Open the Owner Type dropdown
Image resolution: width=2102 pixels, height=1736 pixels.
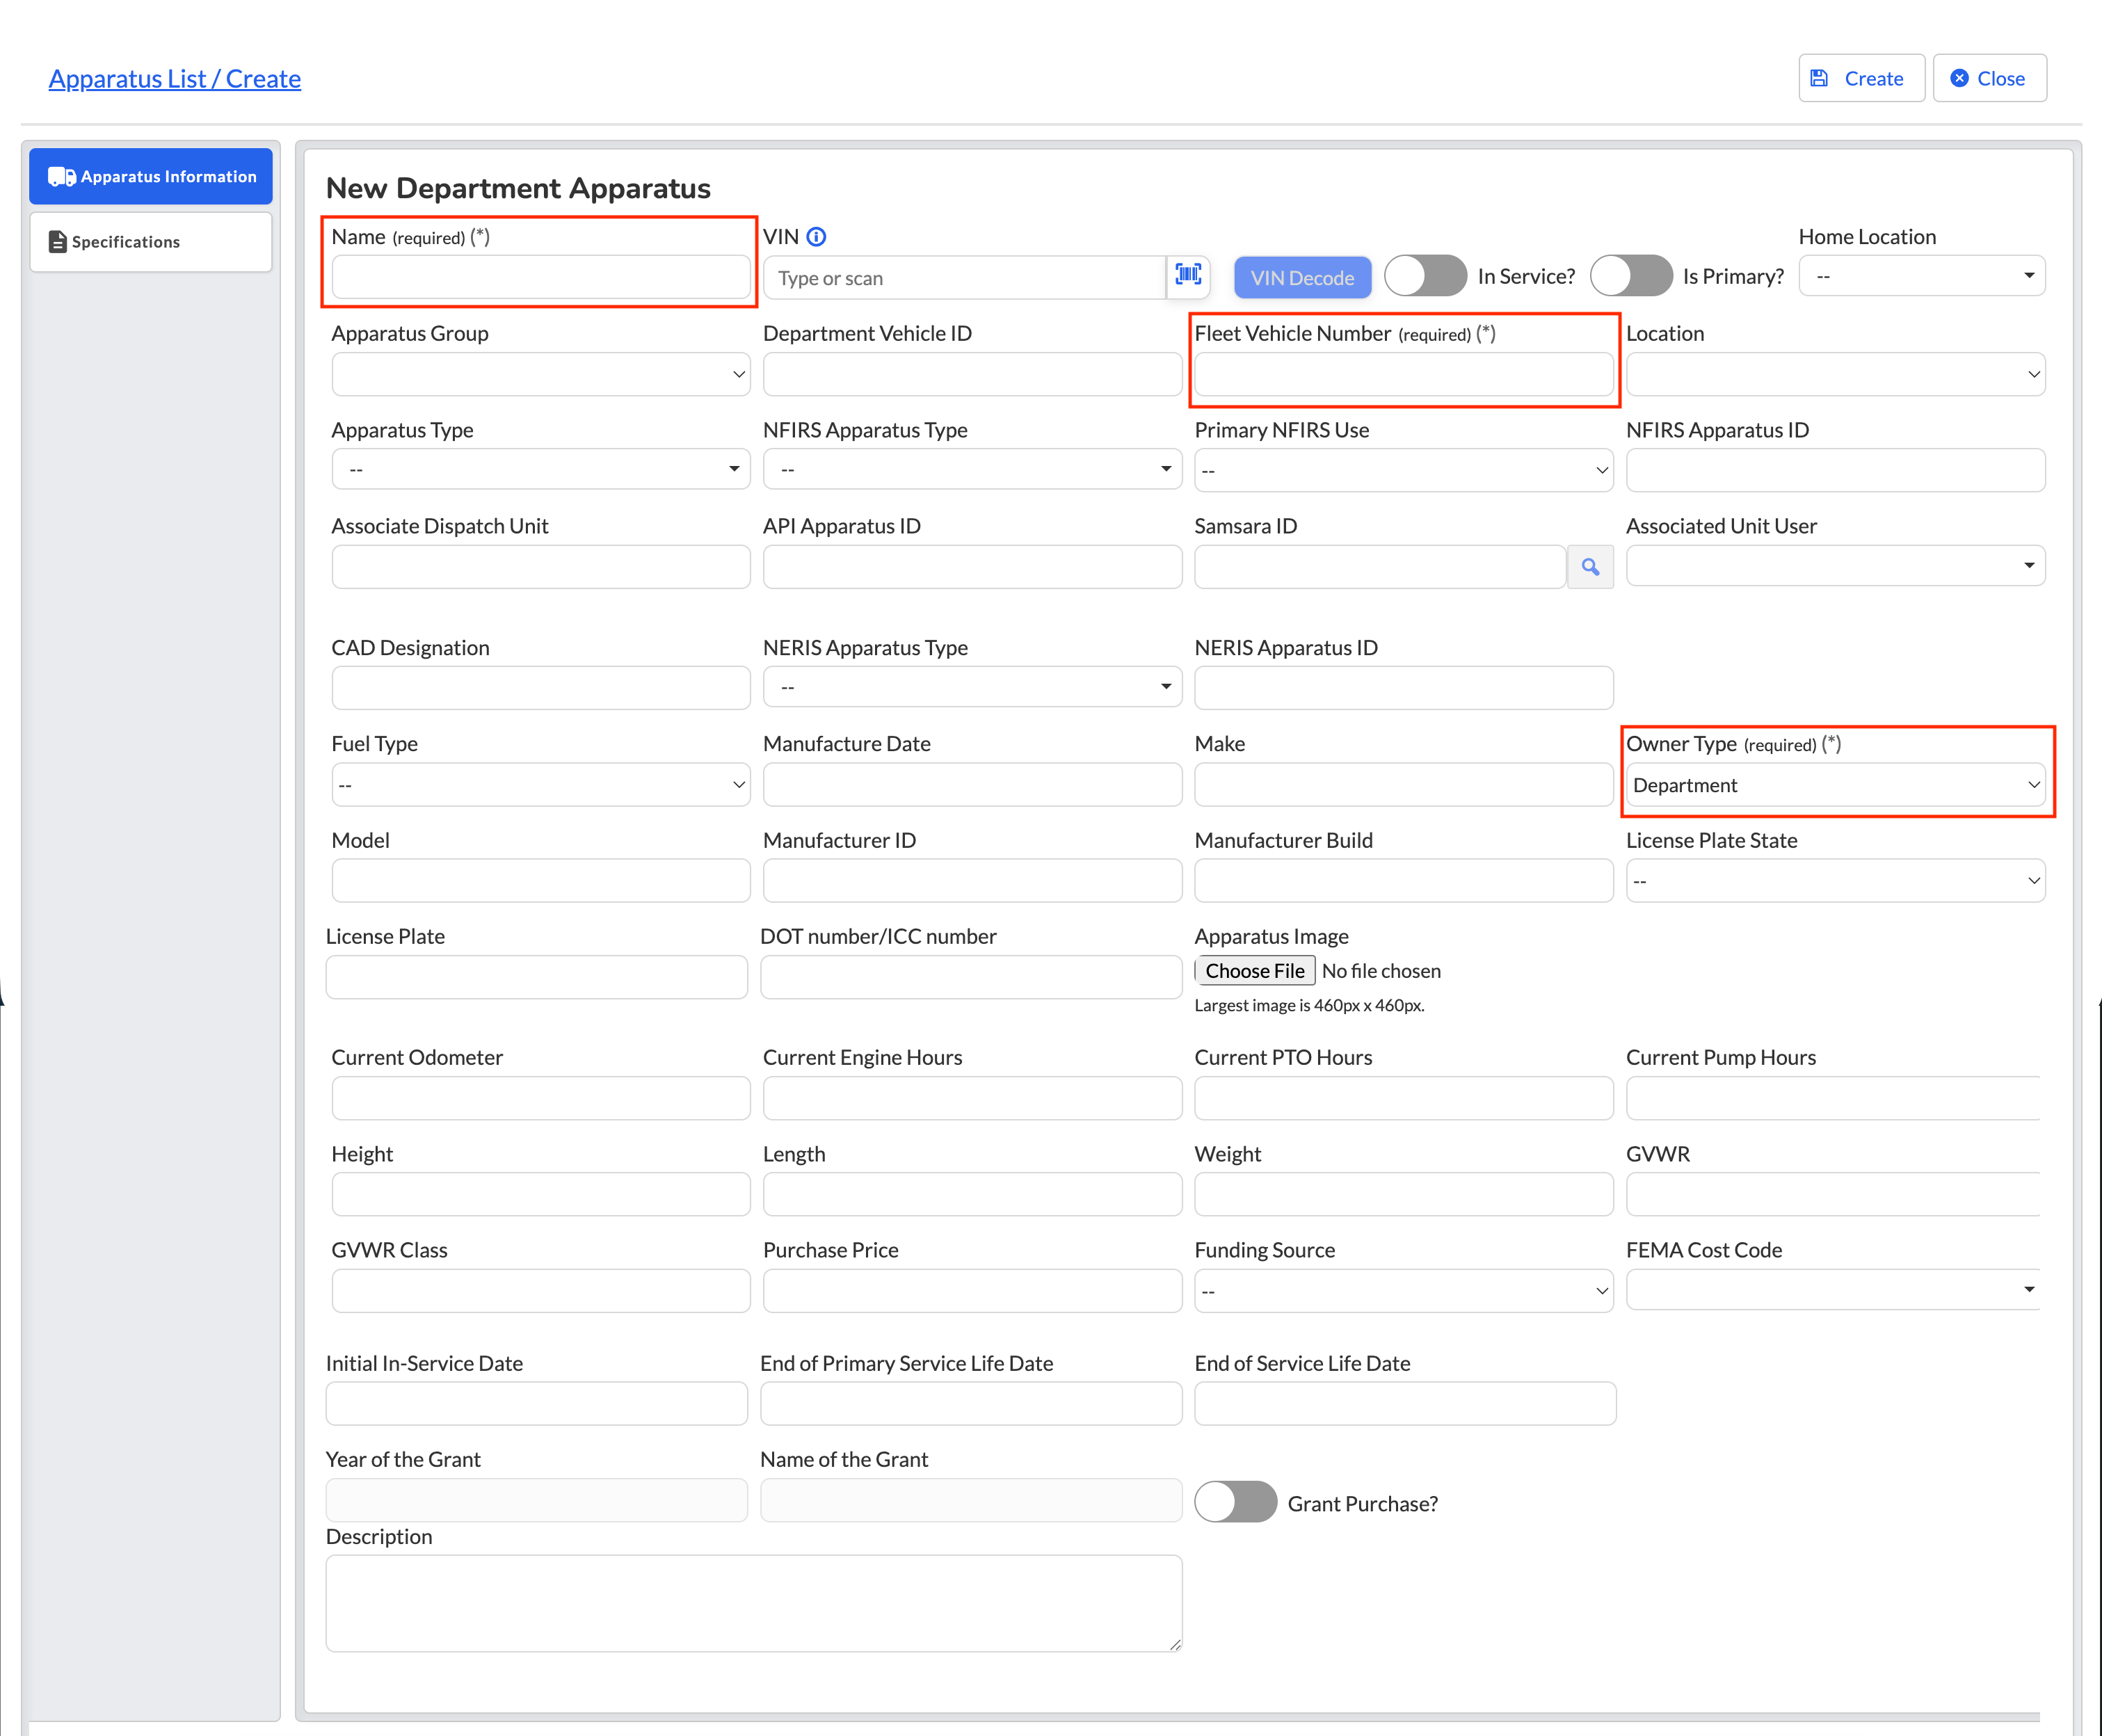(x=1835, y=785)
